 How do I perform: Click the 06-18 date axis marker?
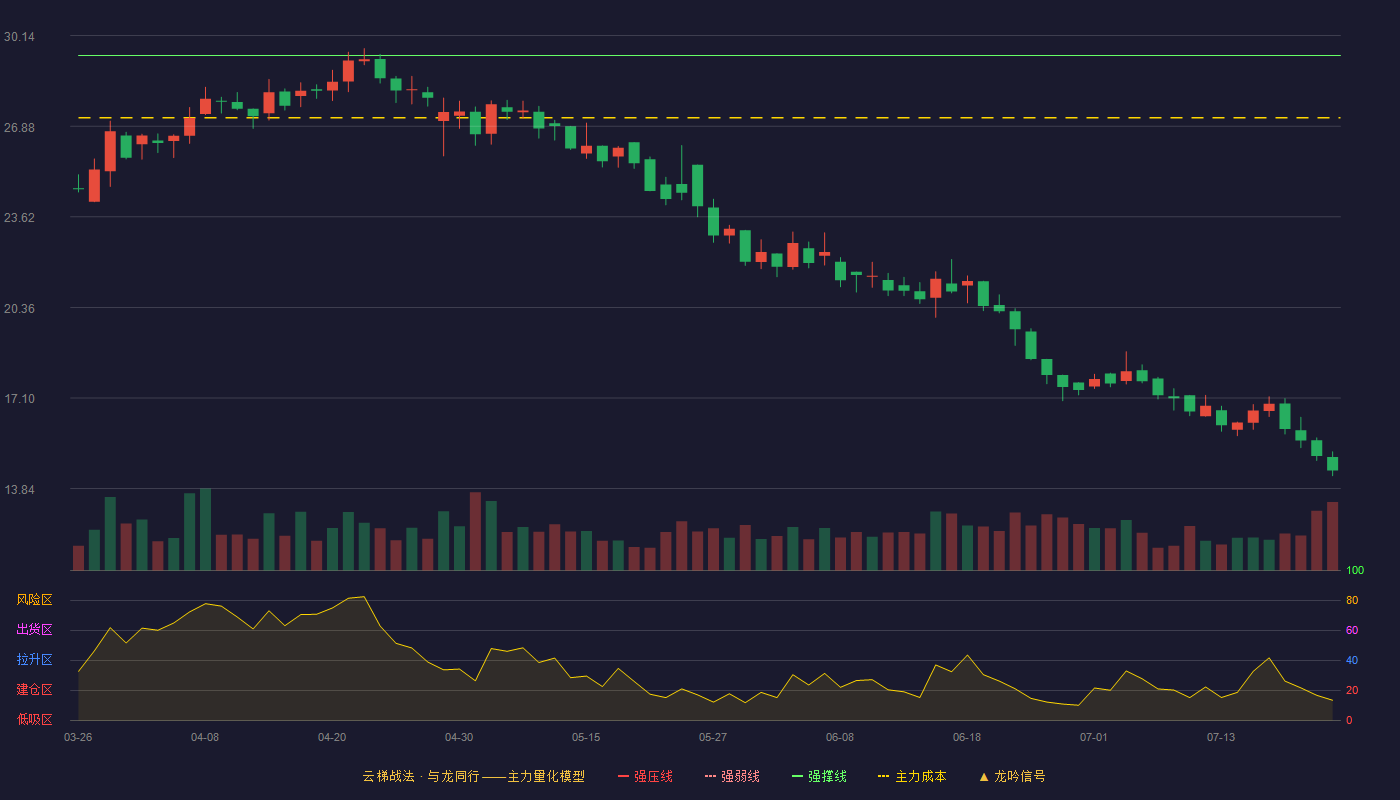click(x=967, y=737)
